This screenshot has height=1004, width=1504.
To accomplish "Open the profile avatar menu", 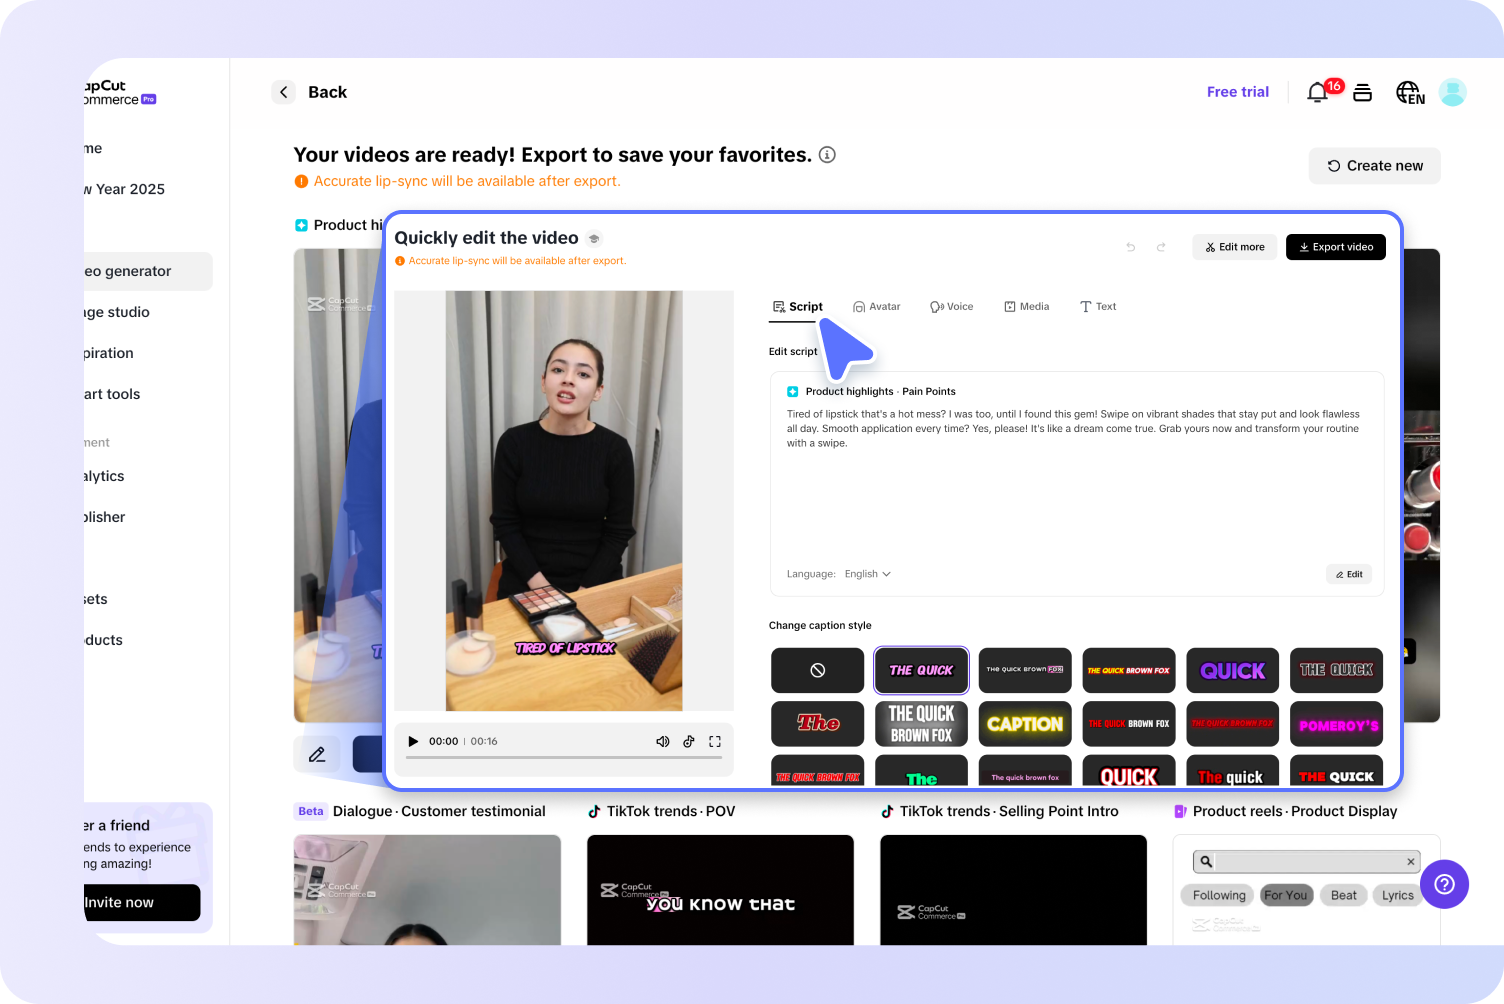I will (x=1453, y=92).
